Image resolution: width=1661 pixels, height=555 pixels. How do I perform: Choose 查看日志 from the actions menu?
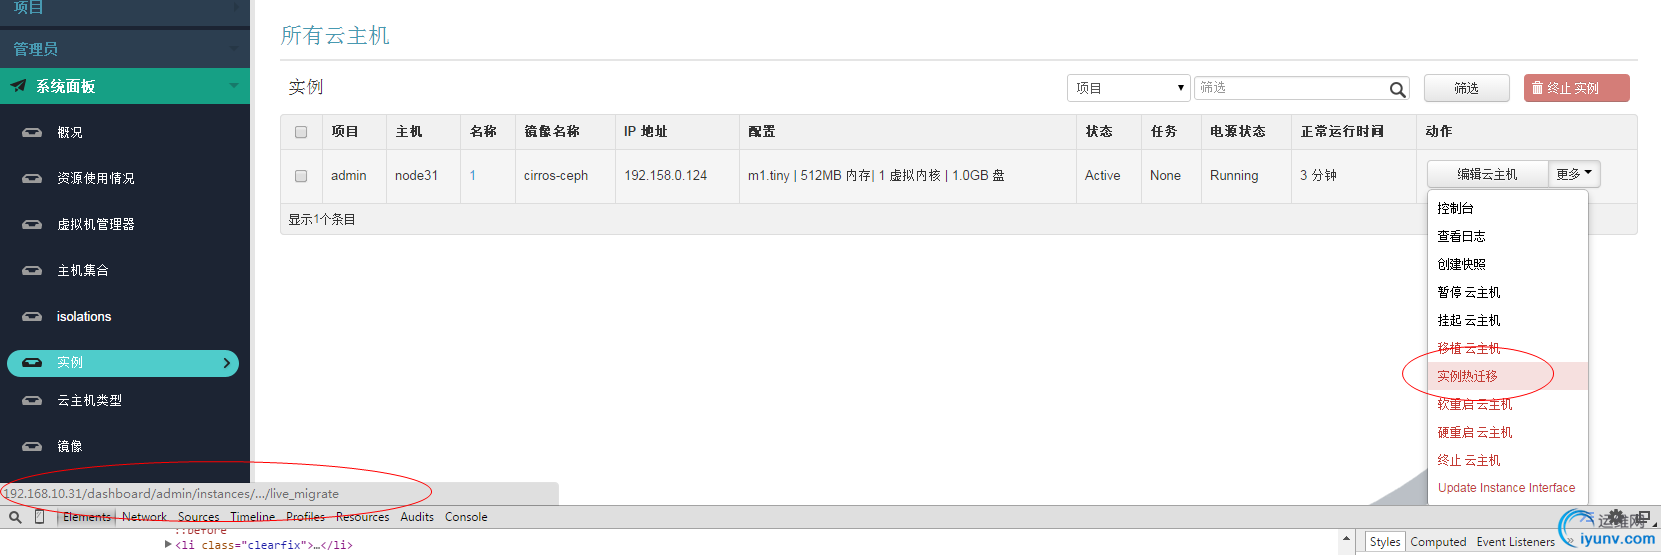pos(1508,236)
